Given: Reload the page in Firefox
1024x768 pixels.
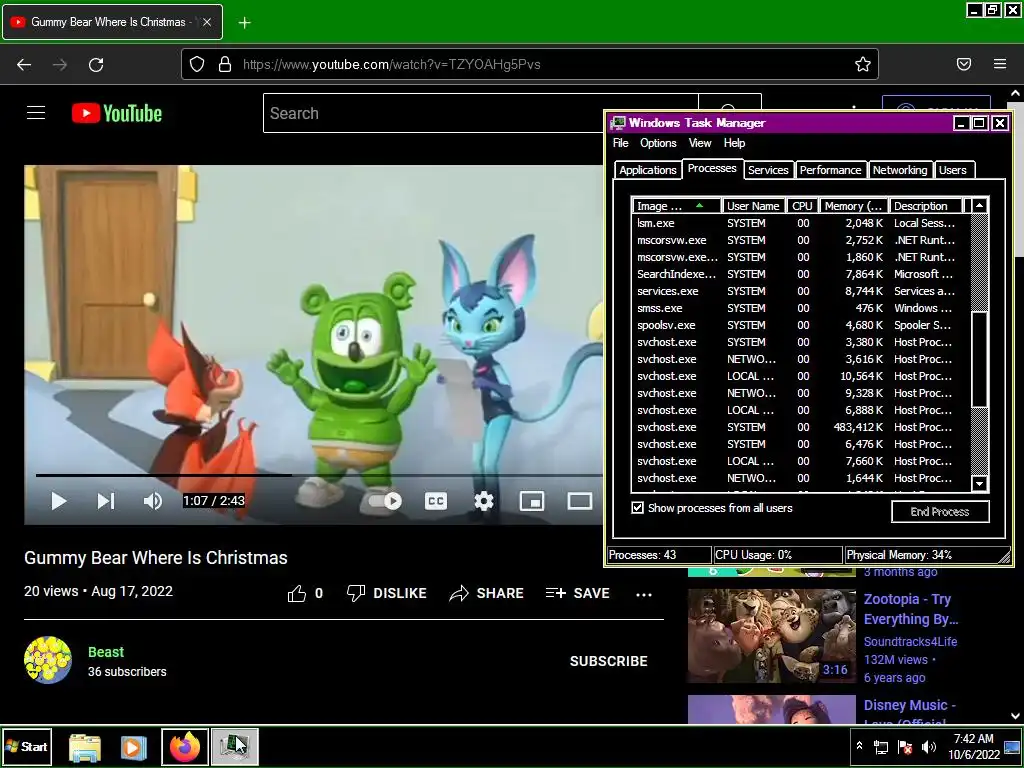Looking at the screenshot, I should [96, 64].
